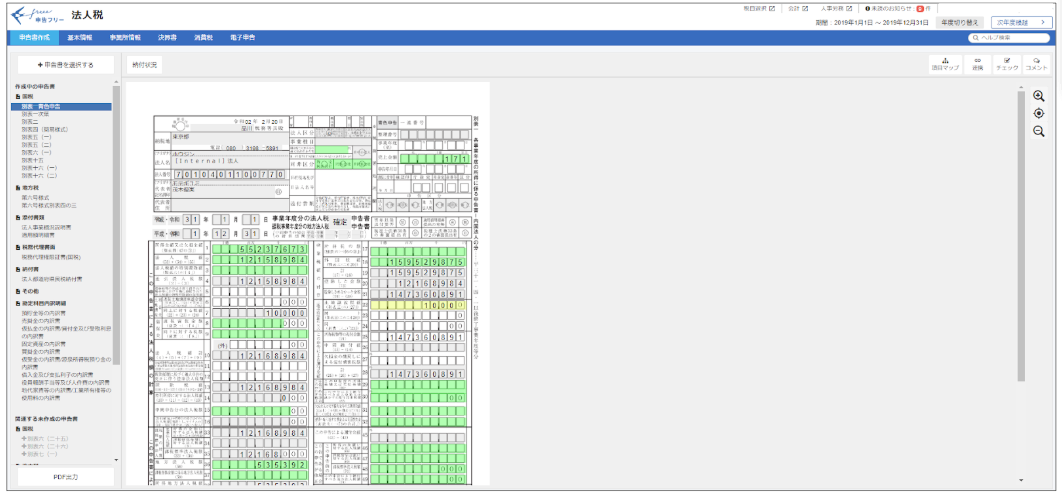Switch to the 基本情報 tab
1062x497 pixels.
click(x=79, y=38)
